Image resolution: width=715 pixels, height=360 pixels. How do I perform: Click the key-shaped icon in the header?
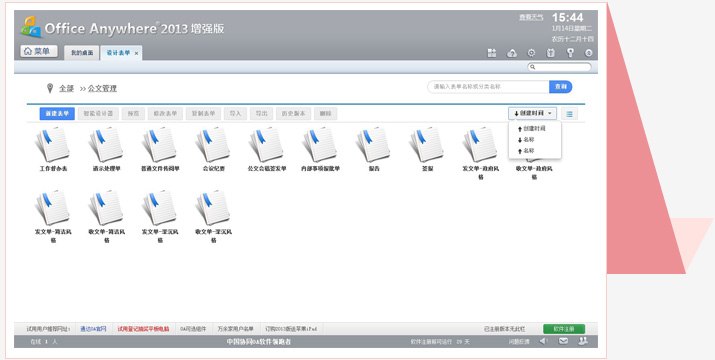(570, 53)
